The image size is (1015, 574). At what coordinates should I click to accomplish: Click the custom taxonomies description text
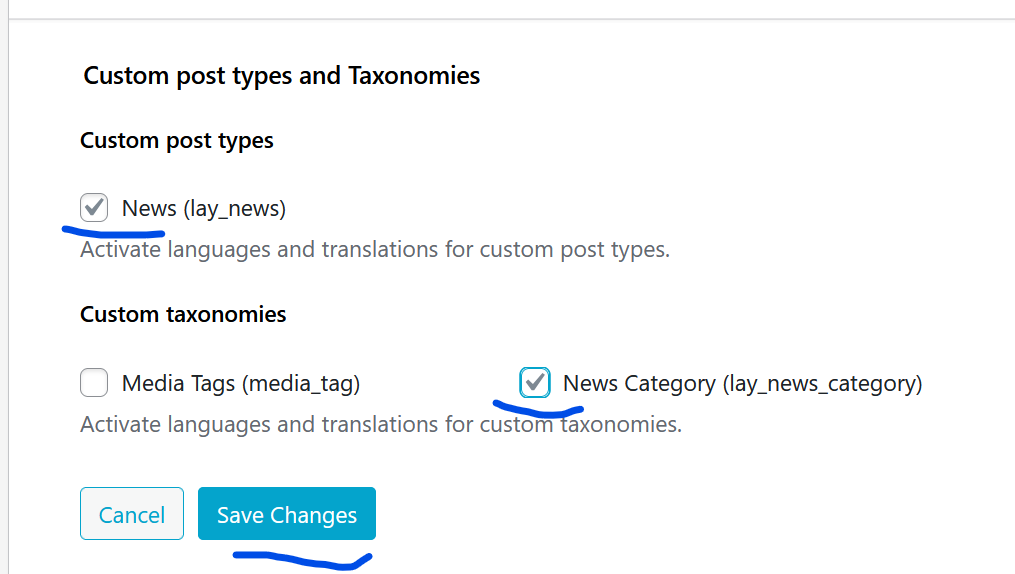tap(381, 424)
